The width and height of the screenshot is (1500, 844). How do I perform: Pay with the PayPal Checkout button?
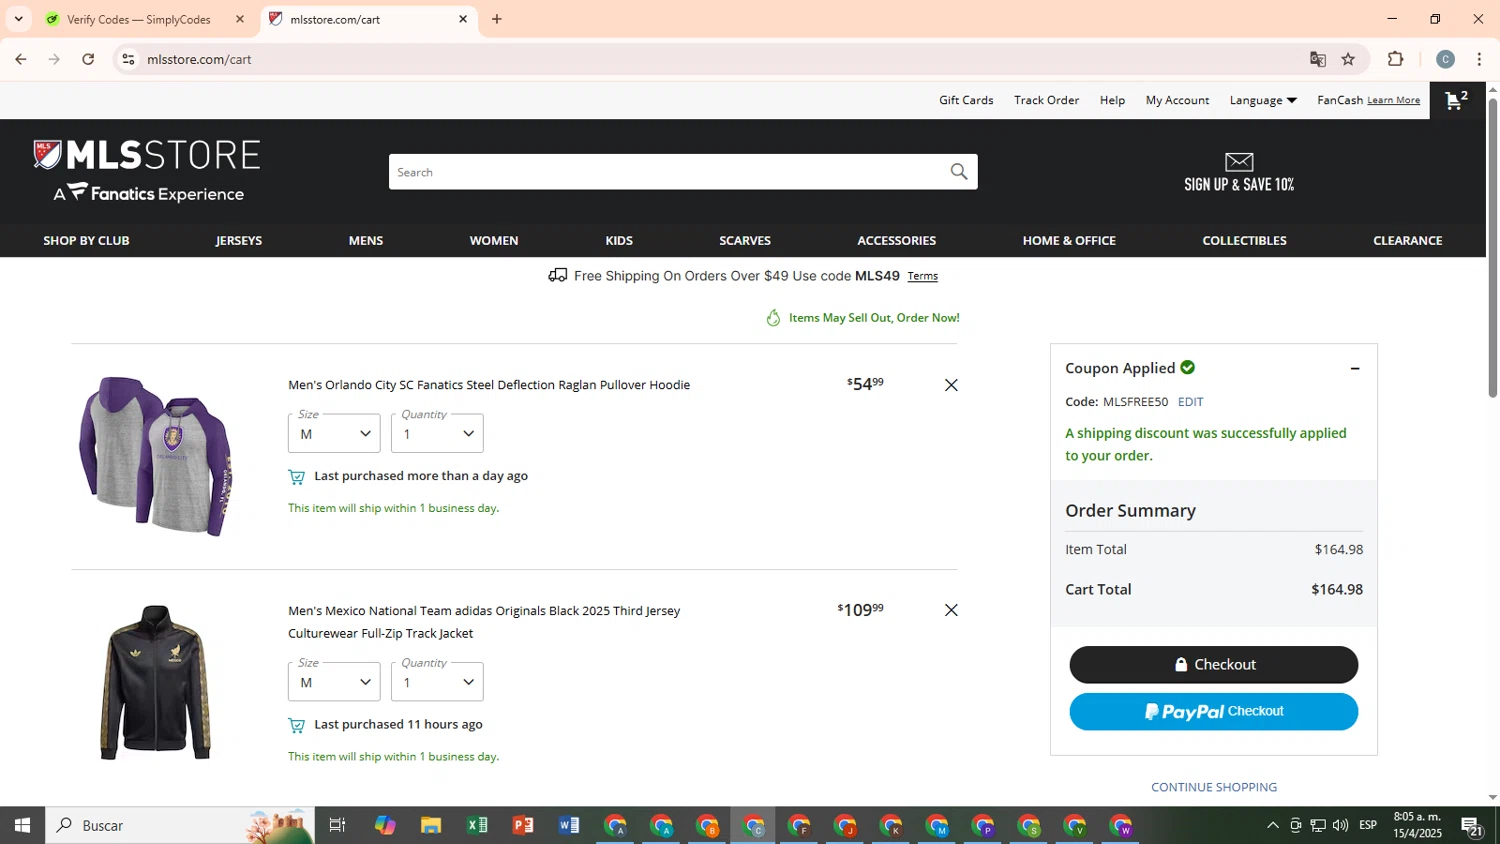click(x=1213, y=712)
